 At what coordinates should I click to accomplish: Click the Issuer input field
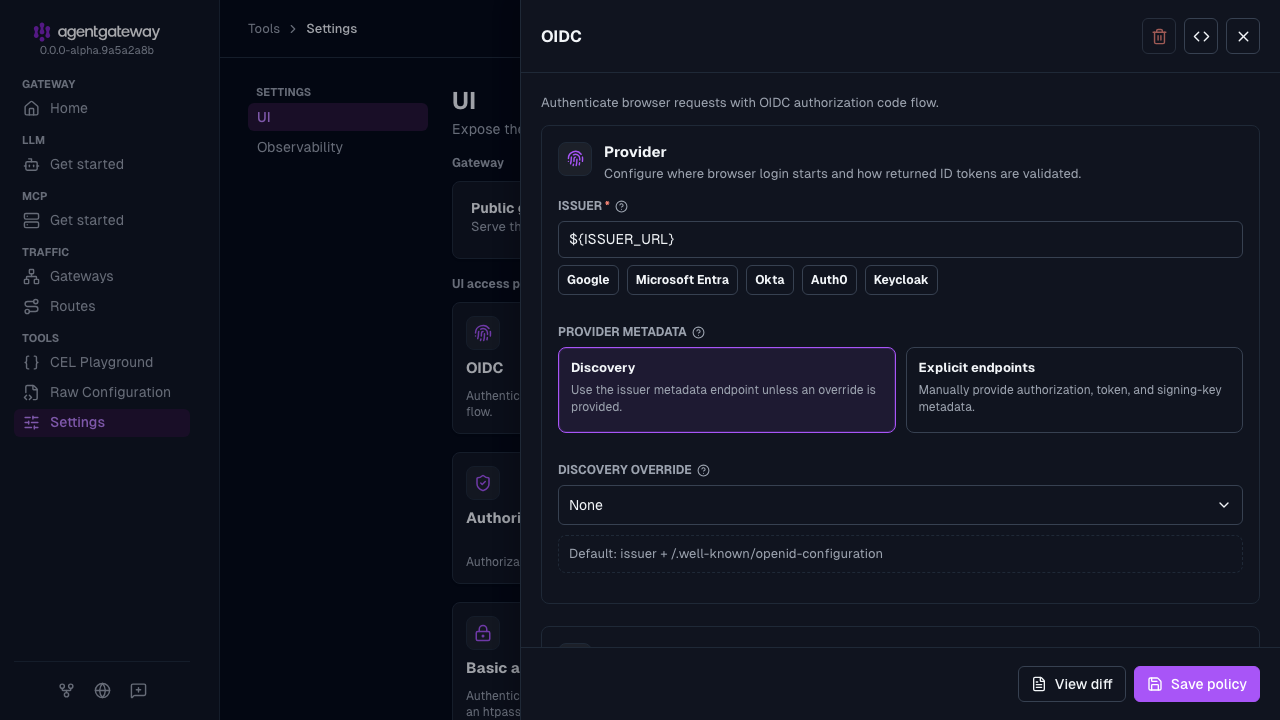900,239
